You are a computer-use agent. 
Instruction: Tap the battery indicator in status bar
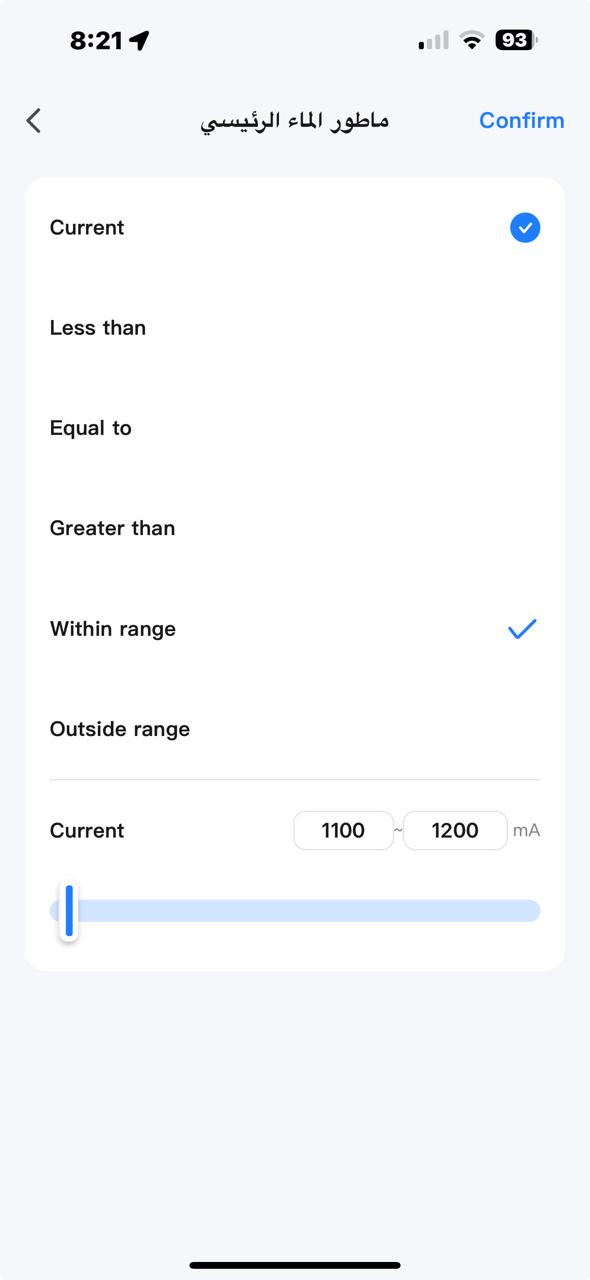click(x=517, y=40)
